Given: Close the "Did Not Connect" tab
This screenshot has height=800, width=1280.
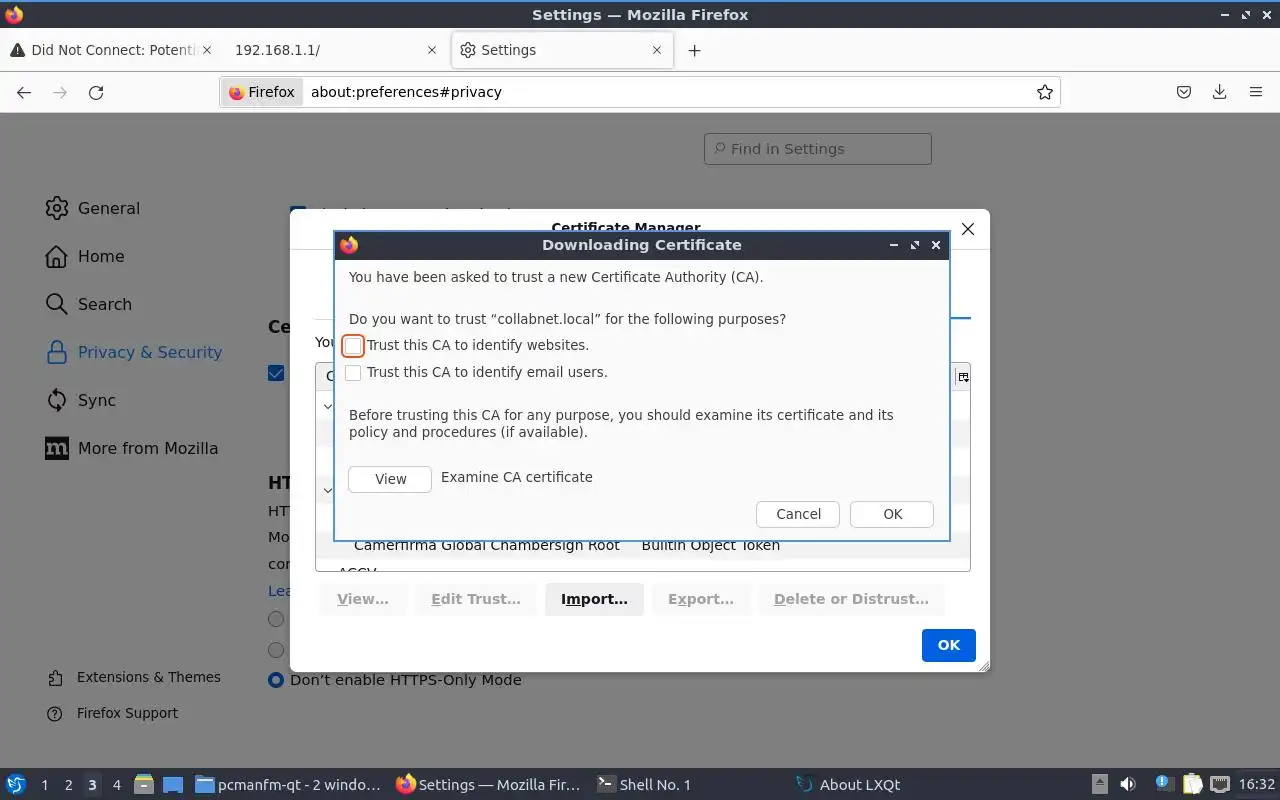Looking at the screenshot, I should tap(207, 50).
